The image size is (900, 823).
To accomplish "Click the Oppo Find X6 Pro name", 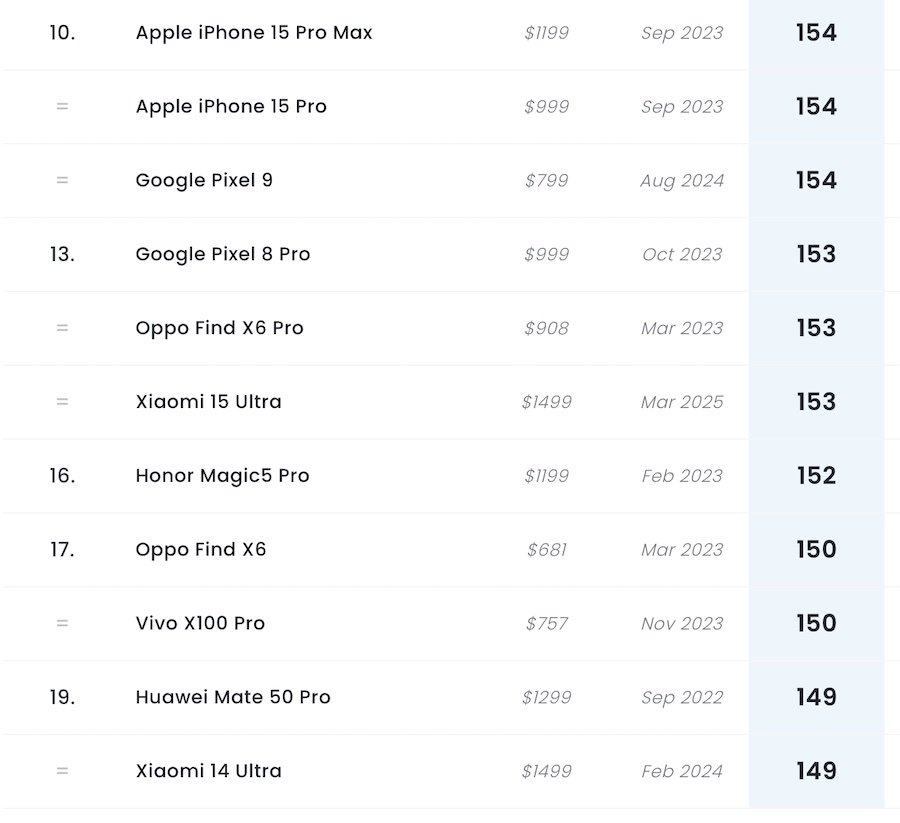I will (x=219, y=328).
